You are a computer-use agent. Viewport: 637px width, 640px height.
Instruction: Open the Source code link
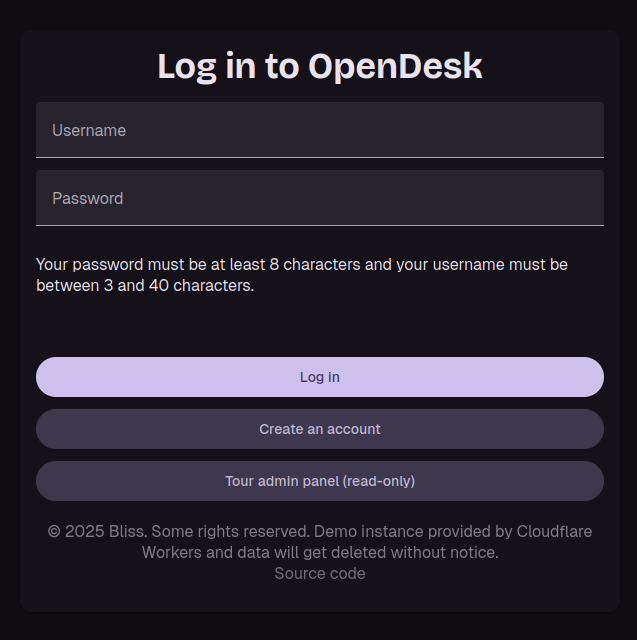[x=319, y=574]
